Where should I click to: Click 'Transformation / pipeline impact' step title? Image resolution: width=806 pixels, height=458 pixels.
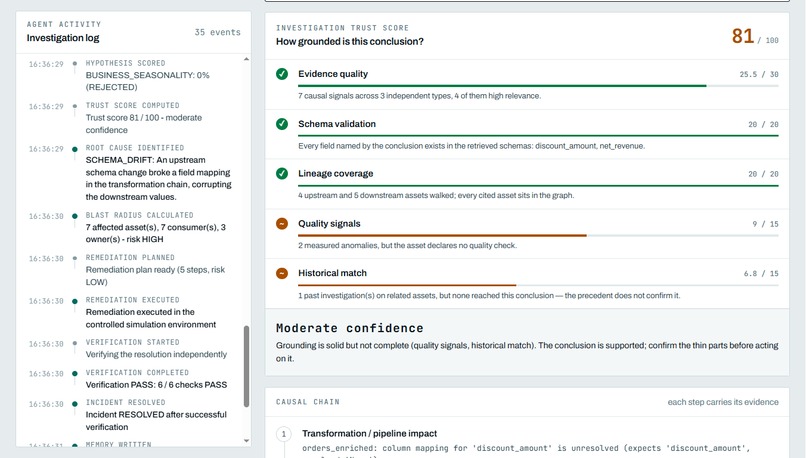pos(369,434)
